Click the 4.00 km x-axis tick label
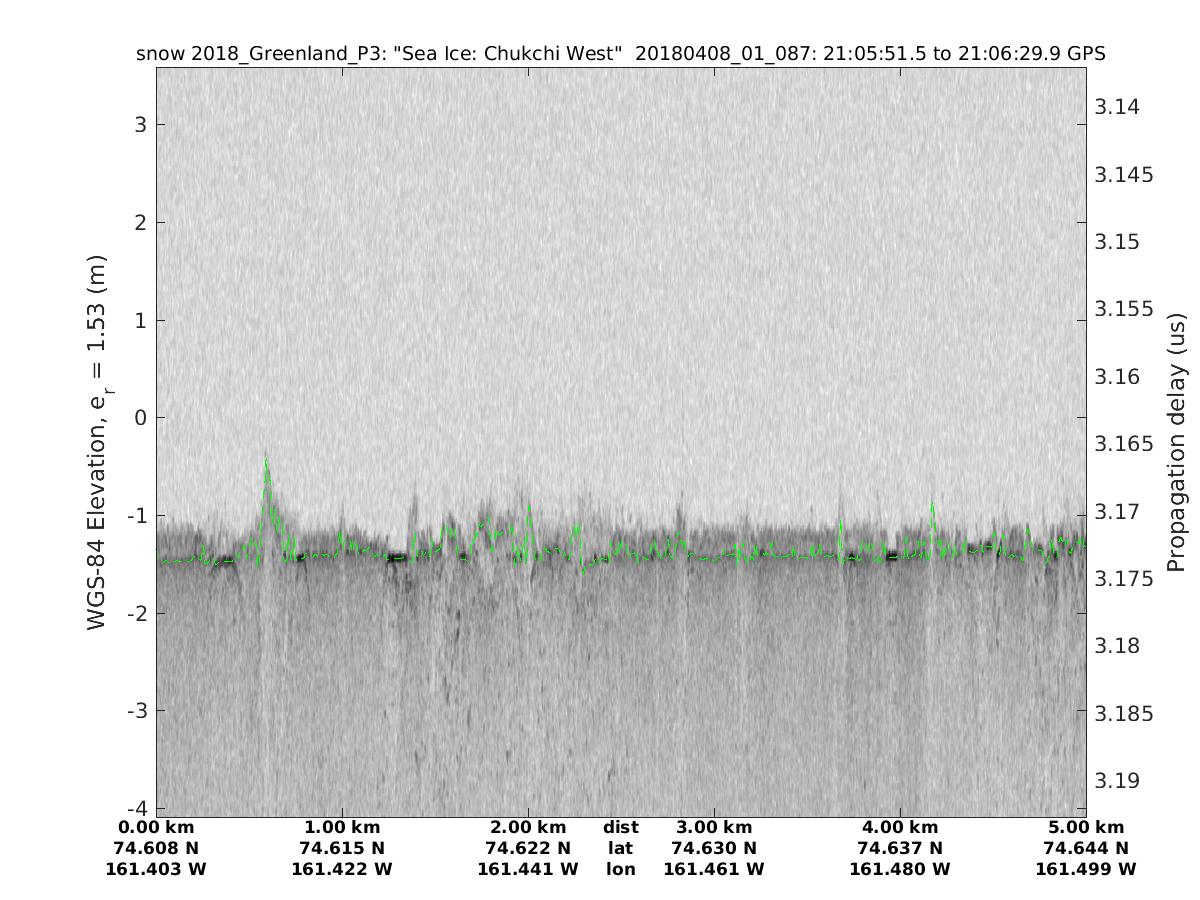The height and width of the screenshot is (900, 1200). tap(900, 827)
